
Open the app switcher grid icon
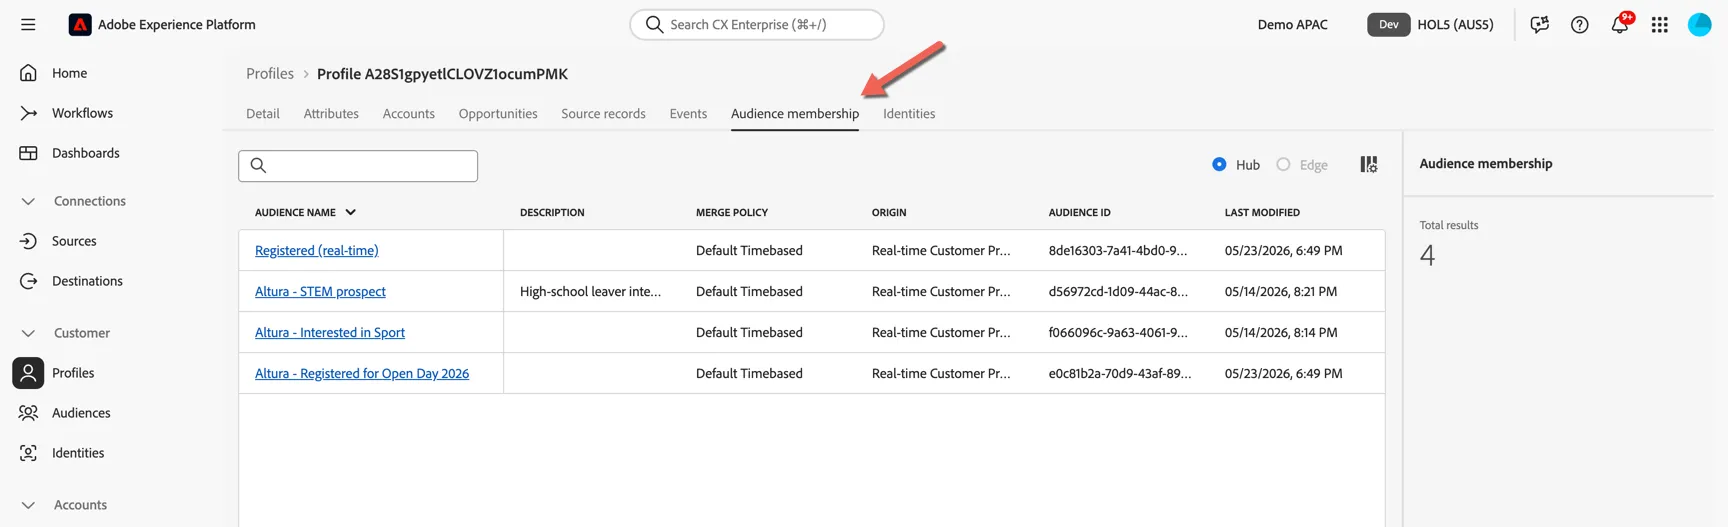click(1660, 25)
